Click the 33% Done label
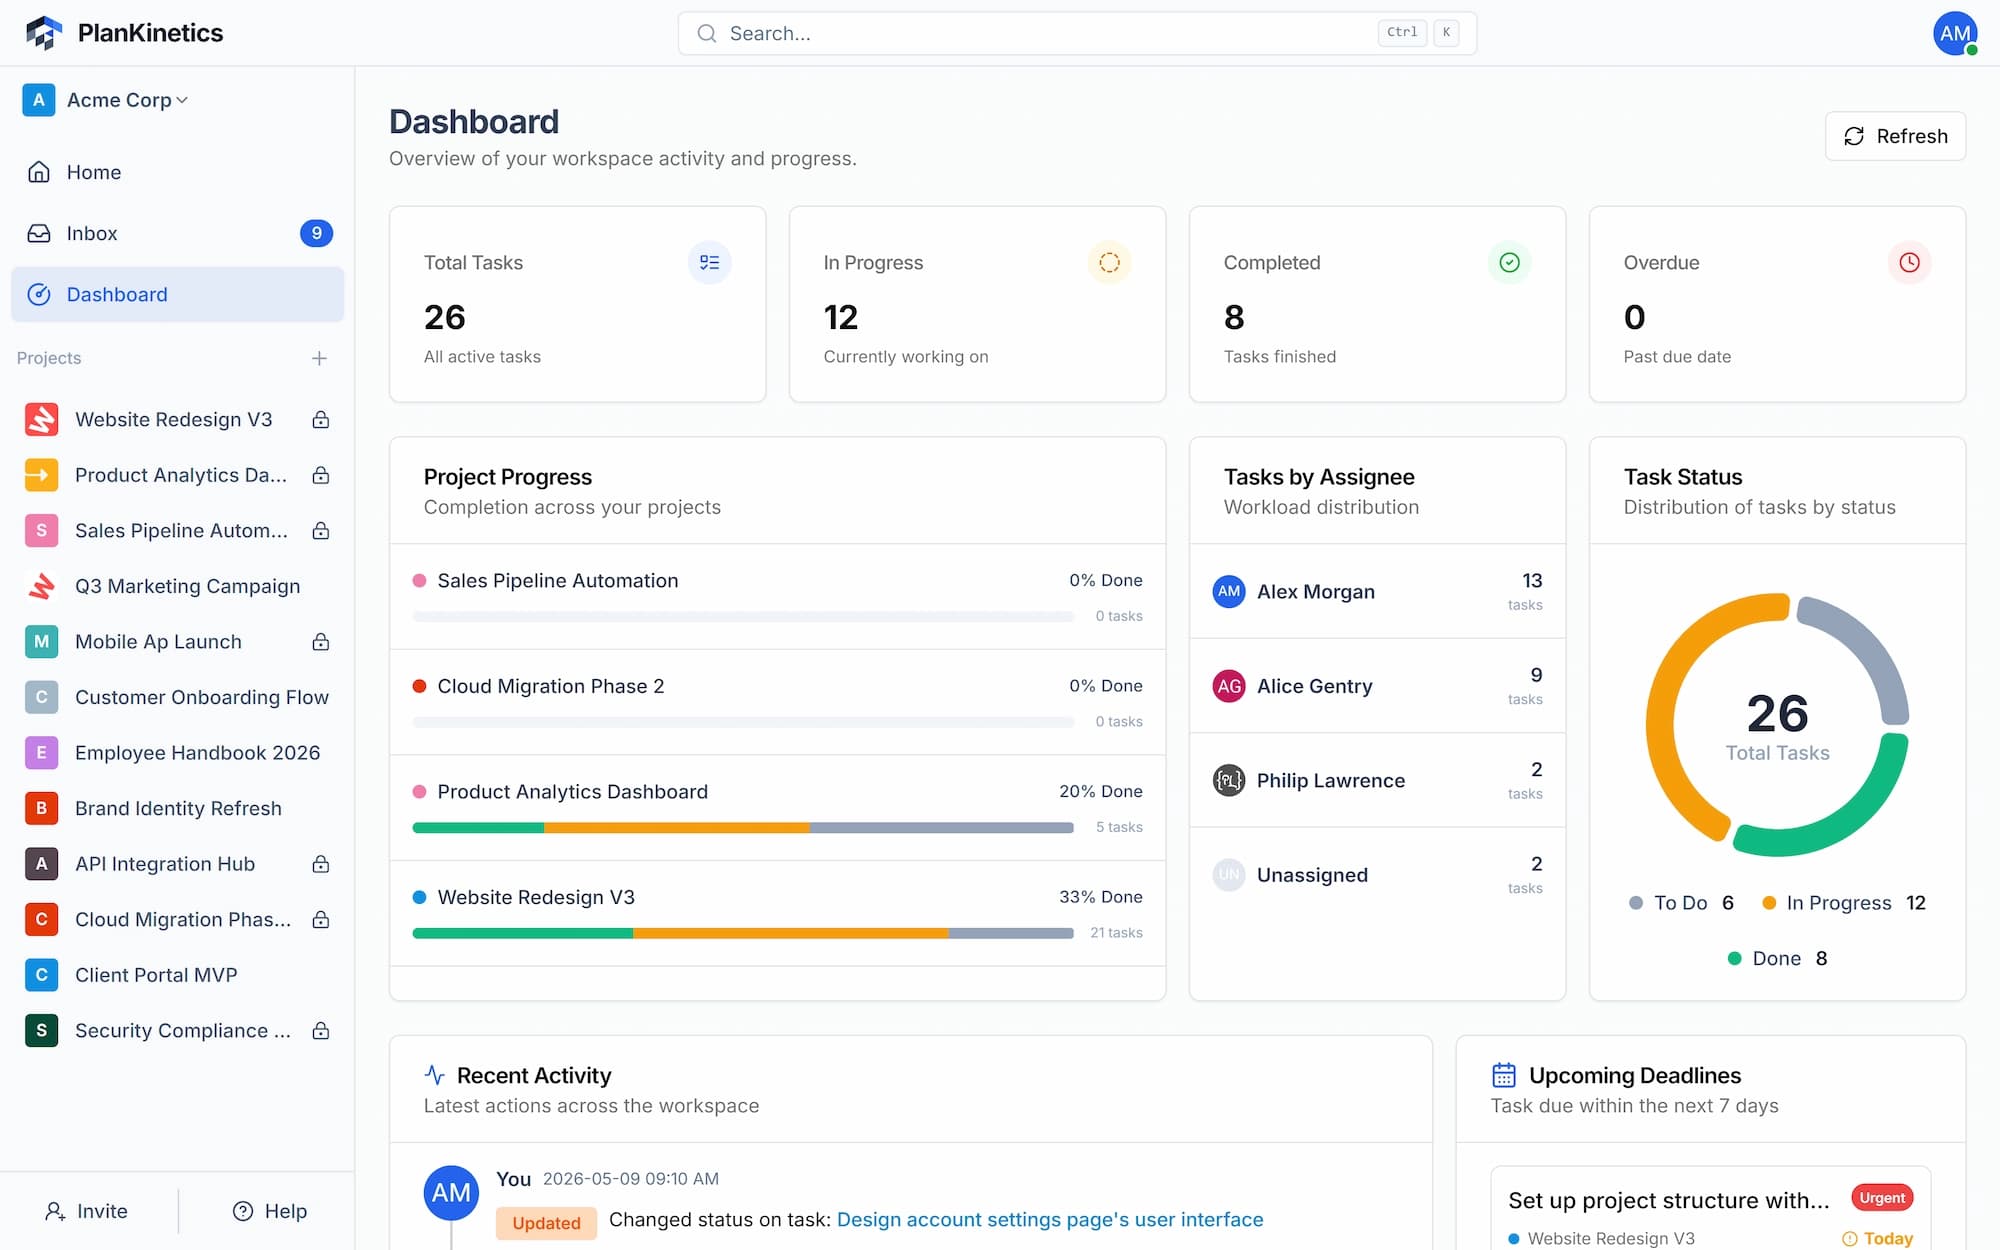This screenshot has width=2000, height=1250. click(x=1100, y=897)
